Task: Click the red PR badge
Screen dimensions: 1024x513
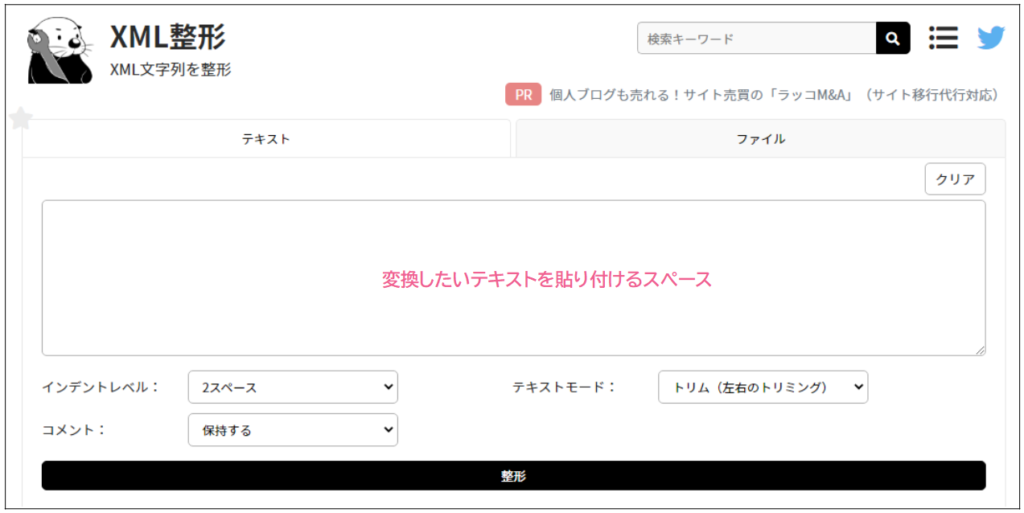Action: pyautogui.click(x=523, y=95)
